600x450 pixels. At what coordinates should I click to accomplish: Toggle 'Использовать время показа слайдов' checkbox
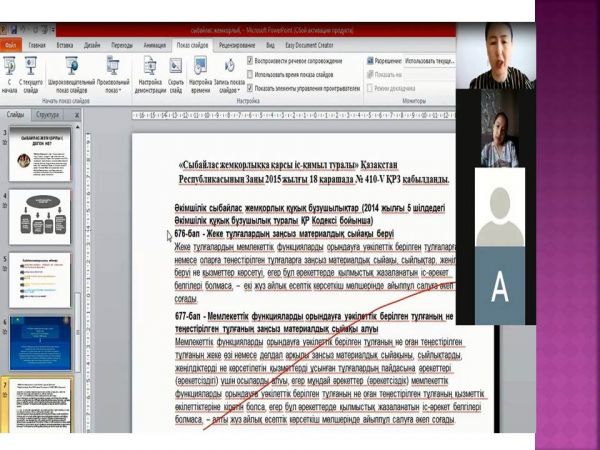pos(249,74)
